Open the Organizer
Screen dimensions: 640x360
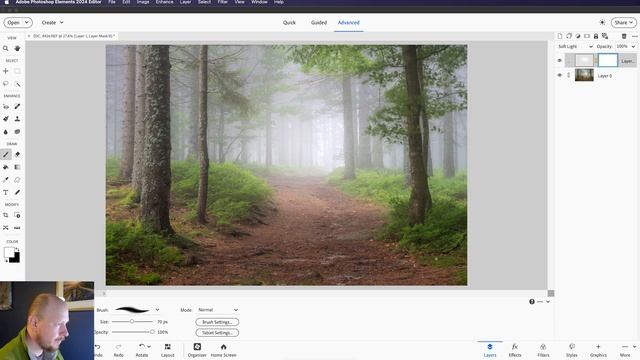point(197,350)
